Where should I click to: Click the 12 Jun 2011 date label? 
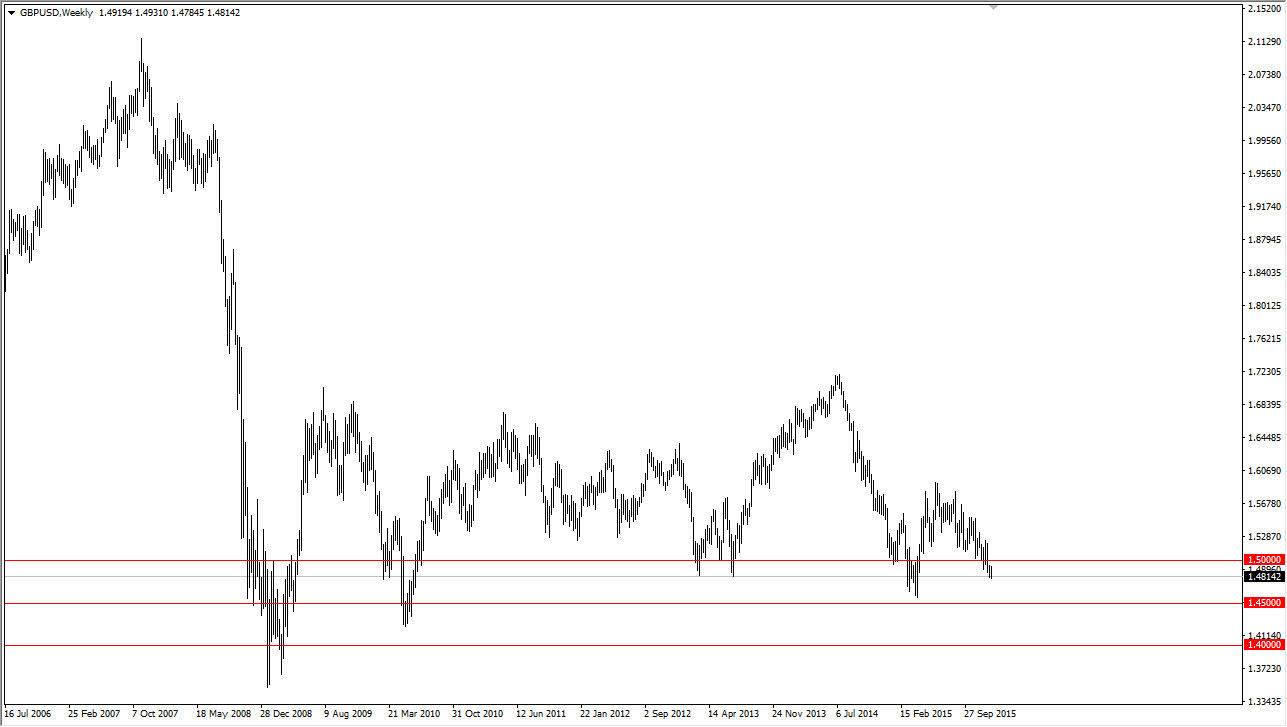tap(542, 715)
